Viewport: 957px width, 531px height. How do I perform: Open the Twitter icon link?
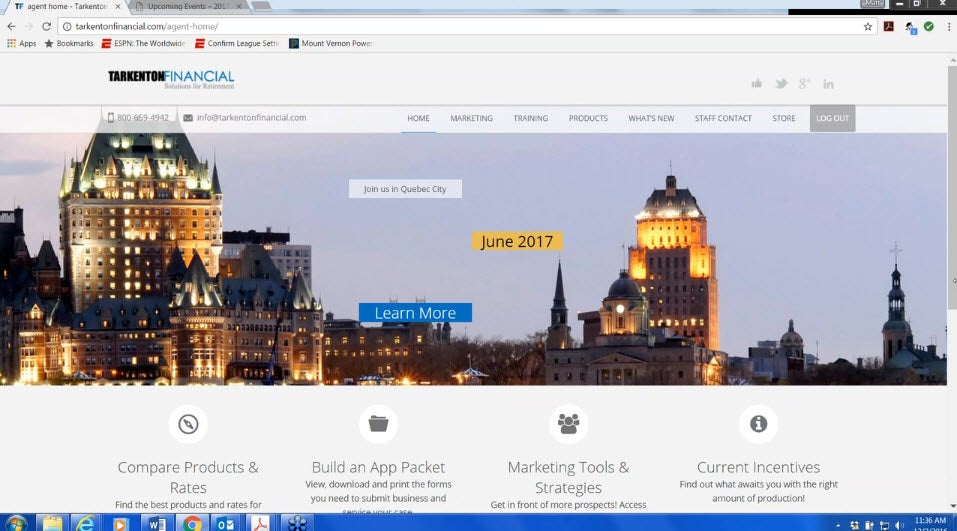coord(781,84)
